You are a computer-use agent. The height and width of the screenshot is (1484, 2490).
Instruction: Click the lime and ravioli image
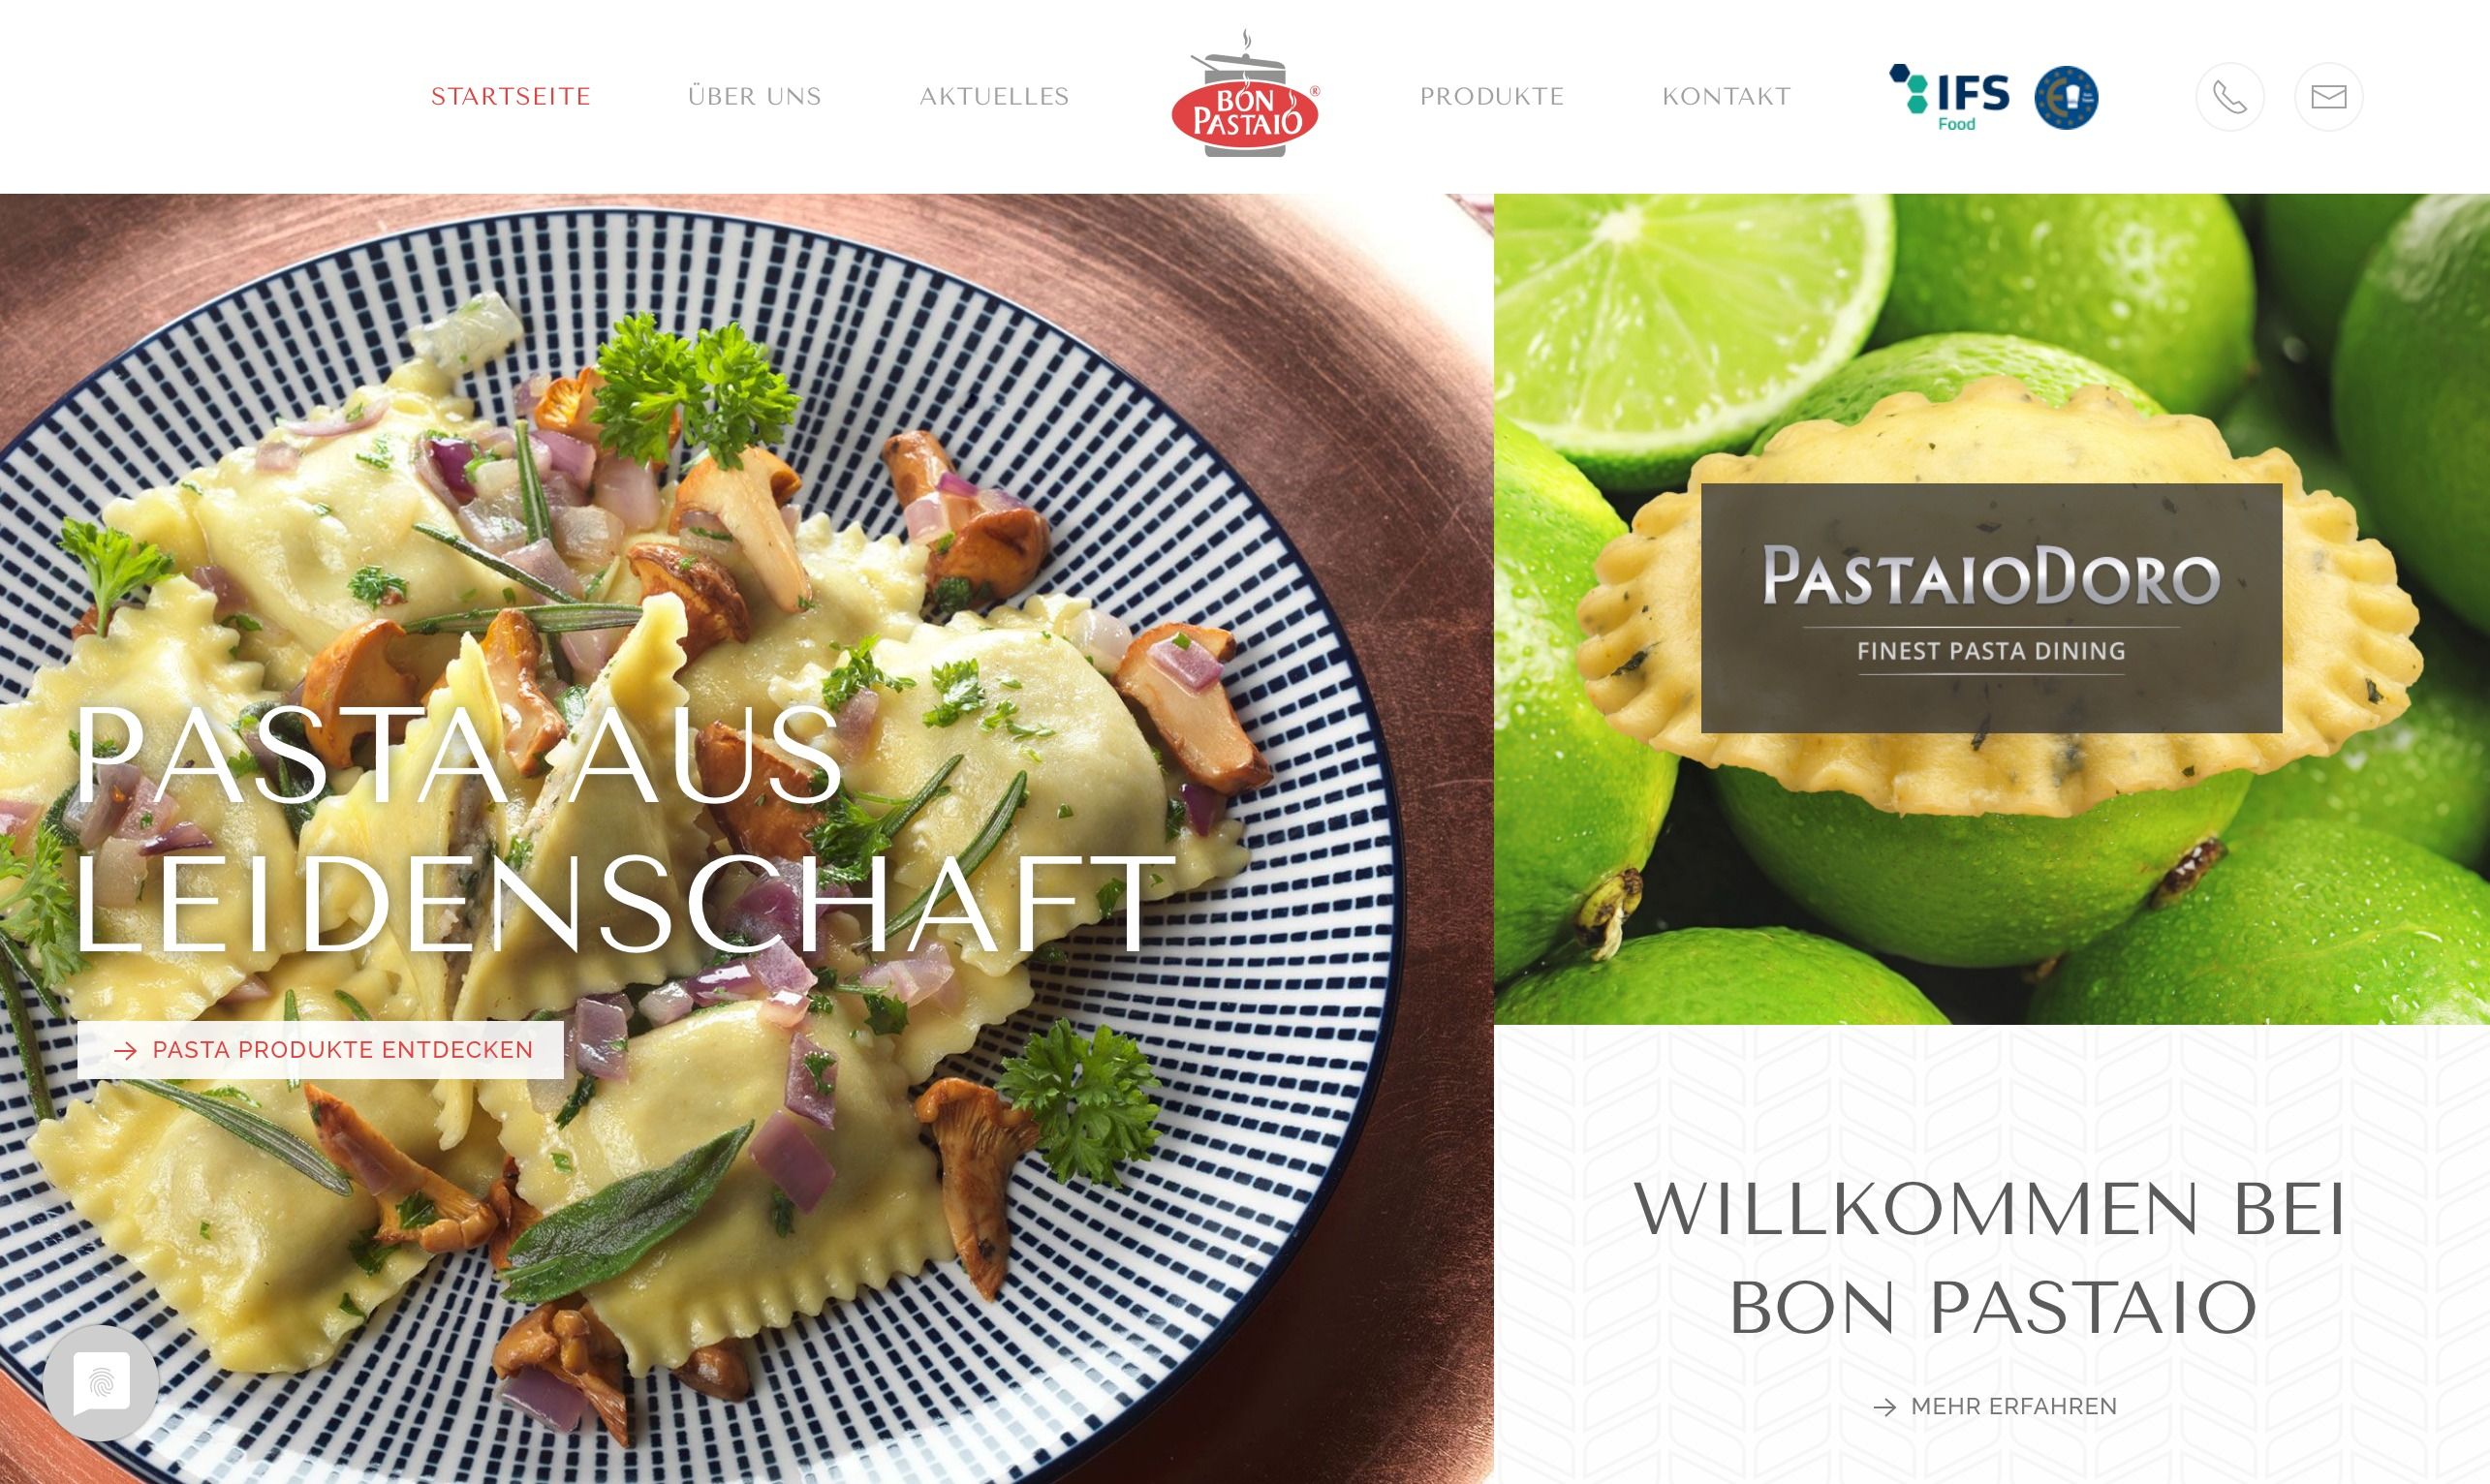[1992, 609]
